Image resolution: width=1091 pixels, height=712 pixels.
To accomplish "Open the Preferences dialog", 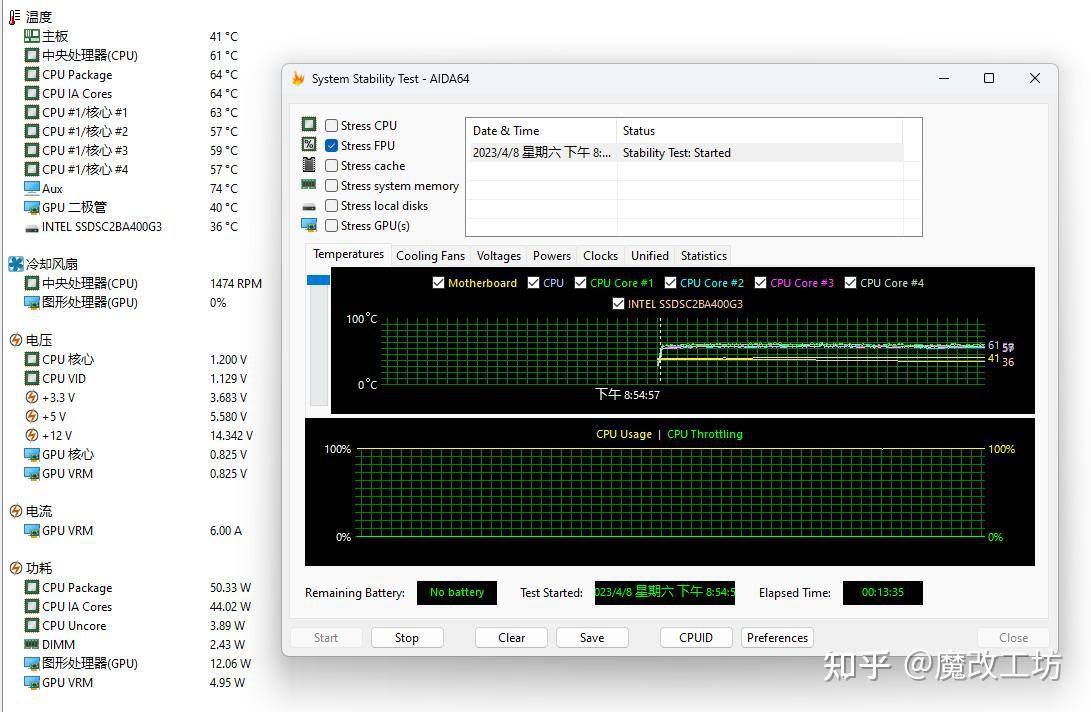I will (x=777, y=637).
